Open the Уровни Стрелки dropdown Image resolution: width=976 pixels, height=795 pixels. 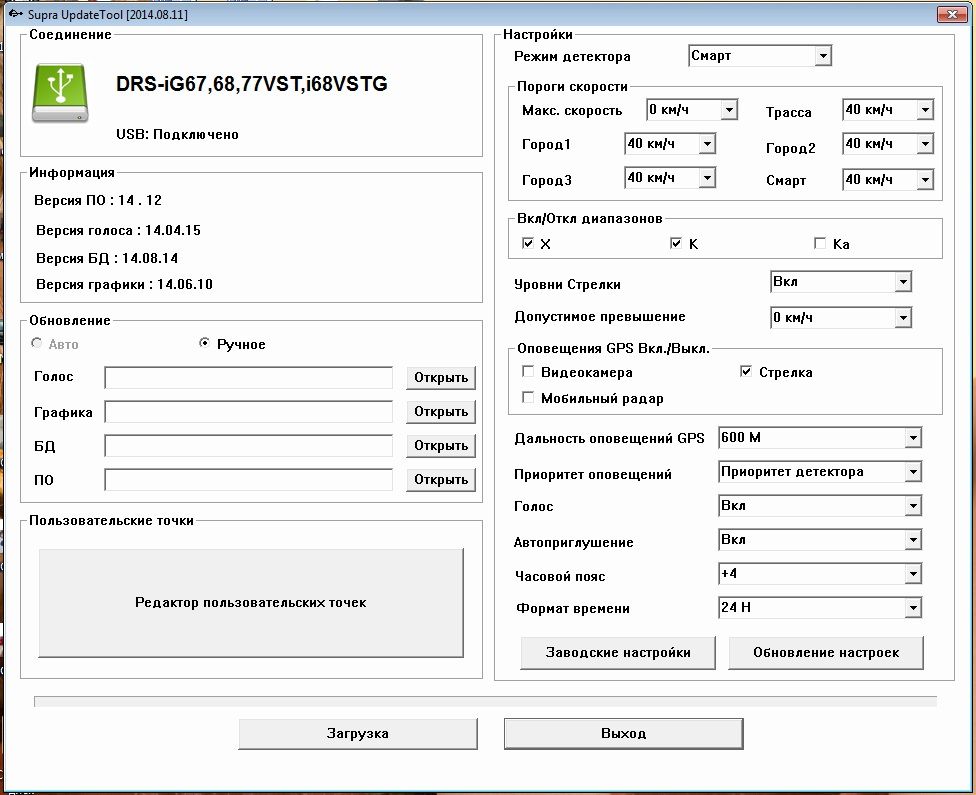point(841,282)
